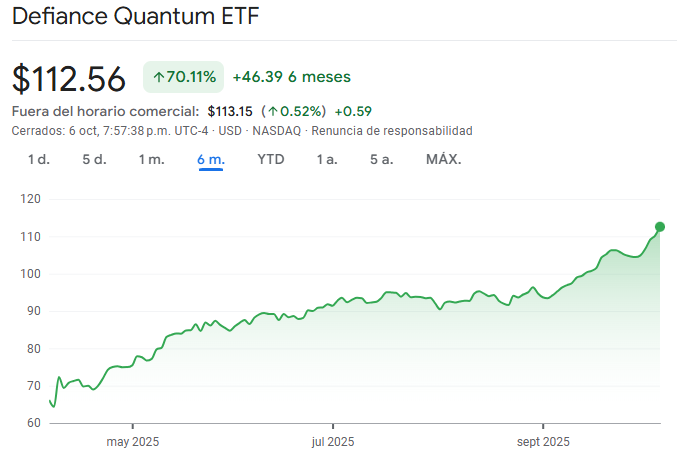
Task: Show the YTD chart range
Action: click(x=271, y=159)
